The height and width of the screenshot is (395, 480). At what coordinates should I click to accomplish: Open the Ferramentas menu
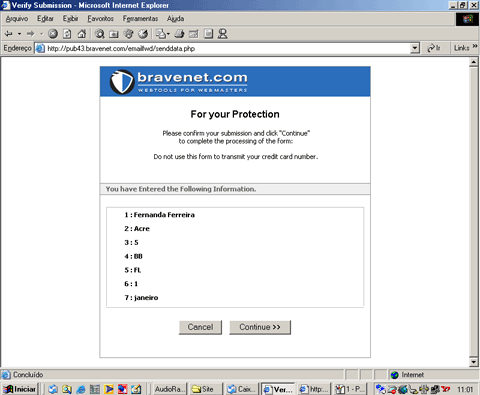[140, 19]
